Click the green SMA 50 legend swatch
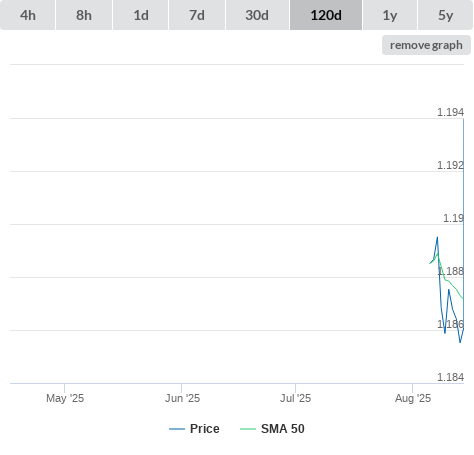This screenshot has width=474, height=455. (248, 429)
